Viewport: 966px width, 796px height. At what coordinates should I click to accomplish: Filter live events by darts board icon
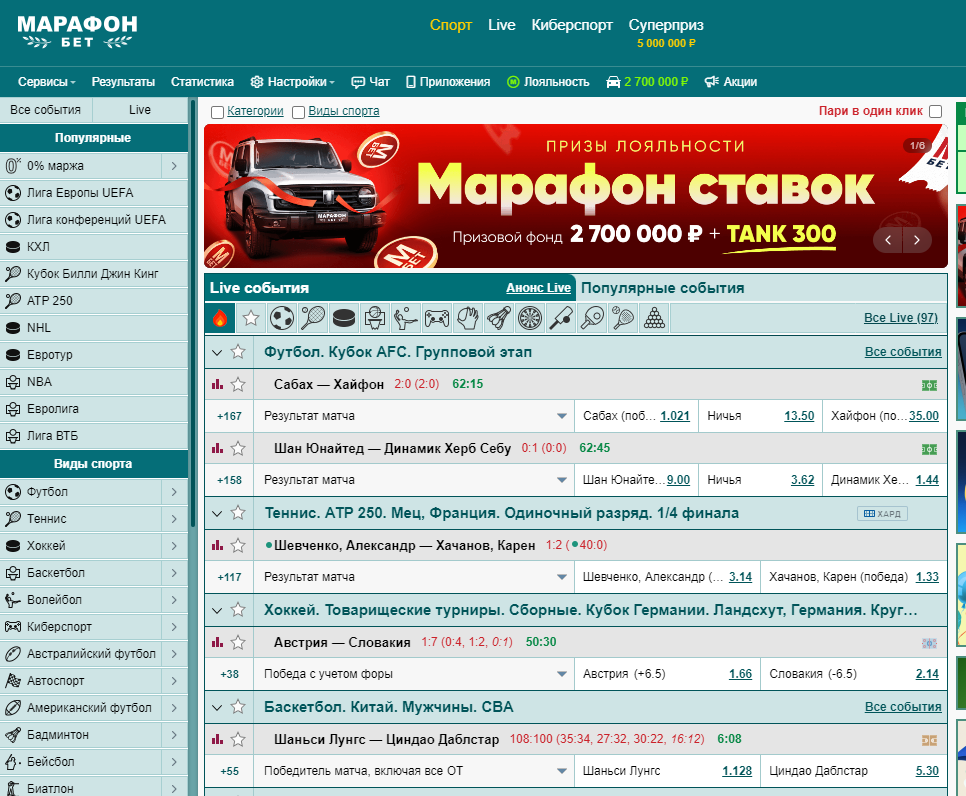530,318
